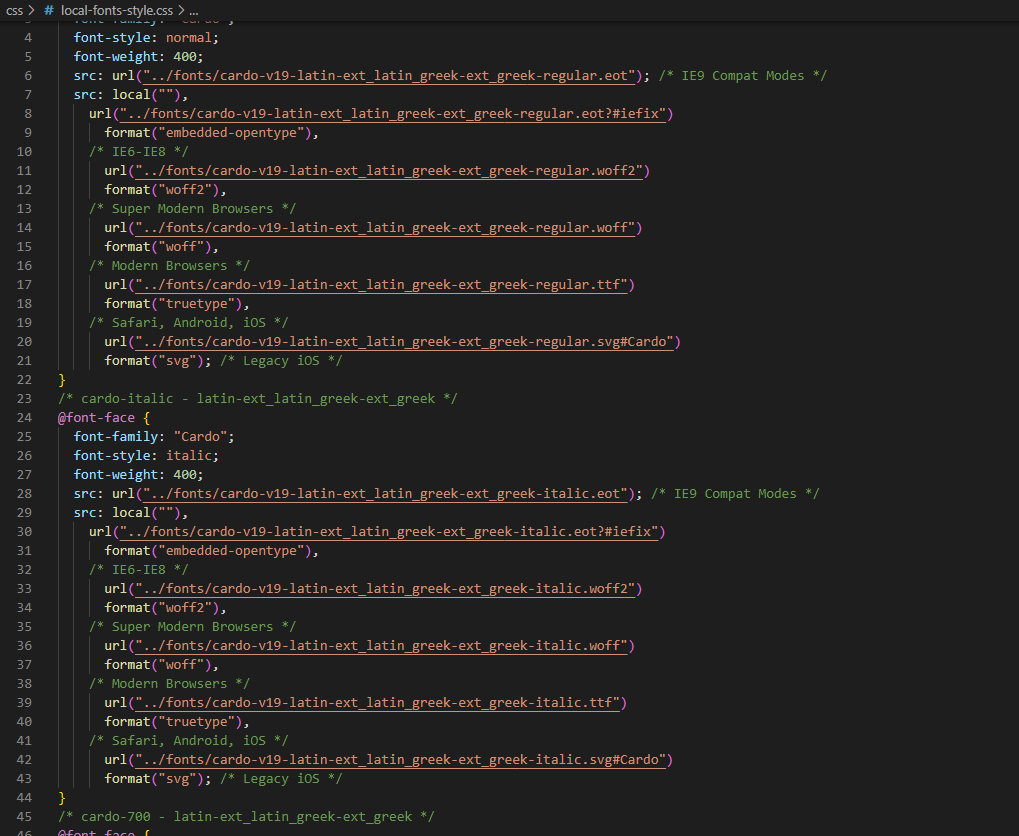
Task: Open the local-fonts-style.css breadcrumb segment
Action: tap(116, 10)
